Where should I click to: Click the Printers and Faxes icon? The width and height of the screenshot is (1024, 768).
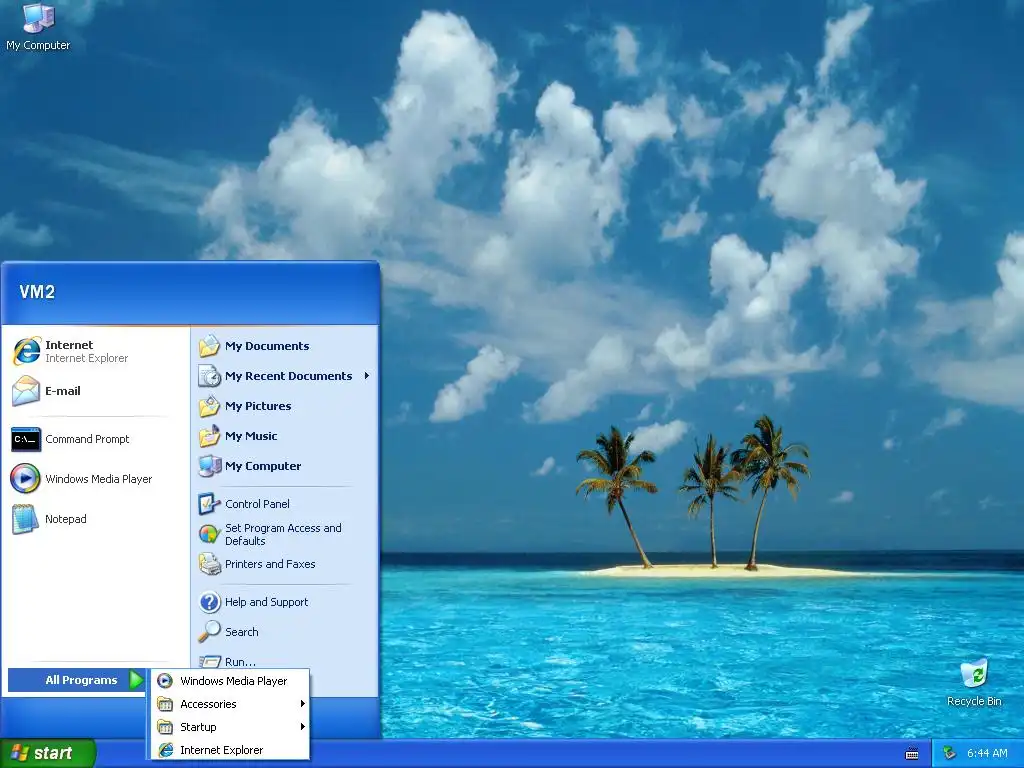210,564
